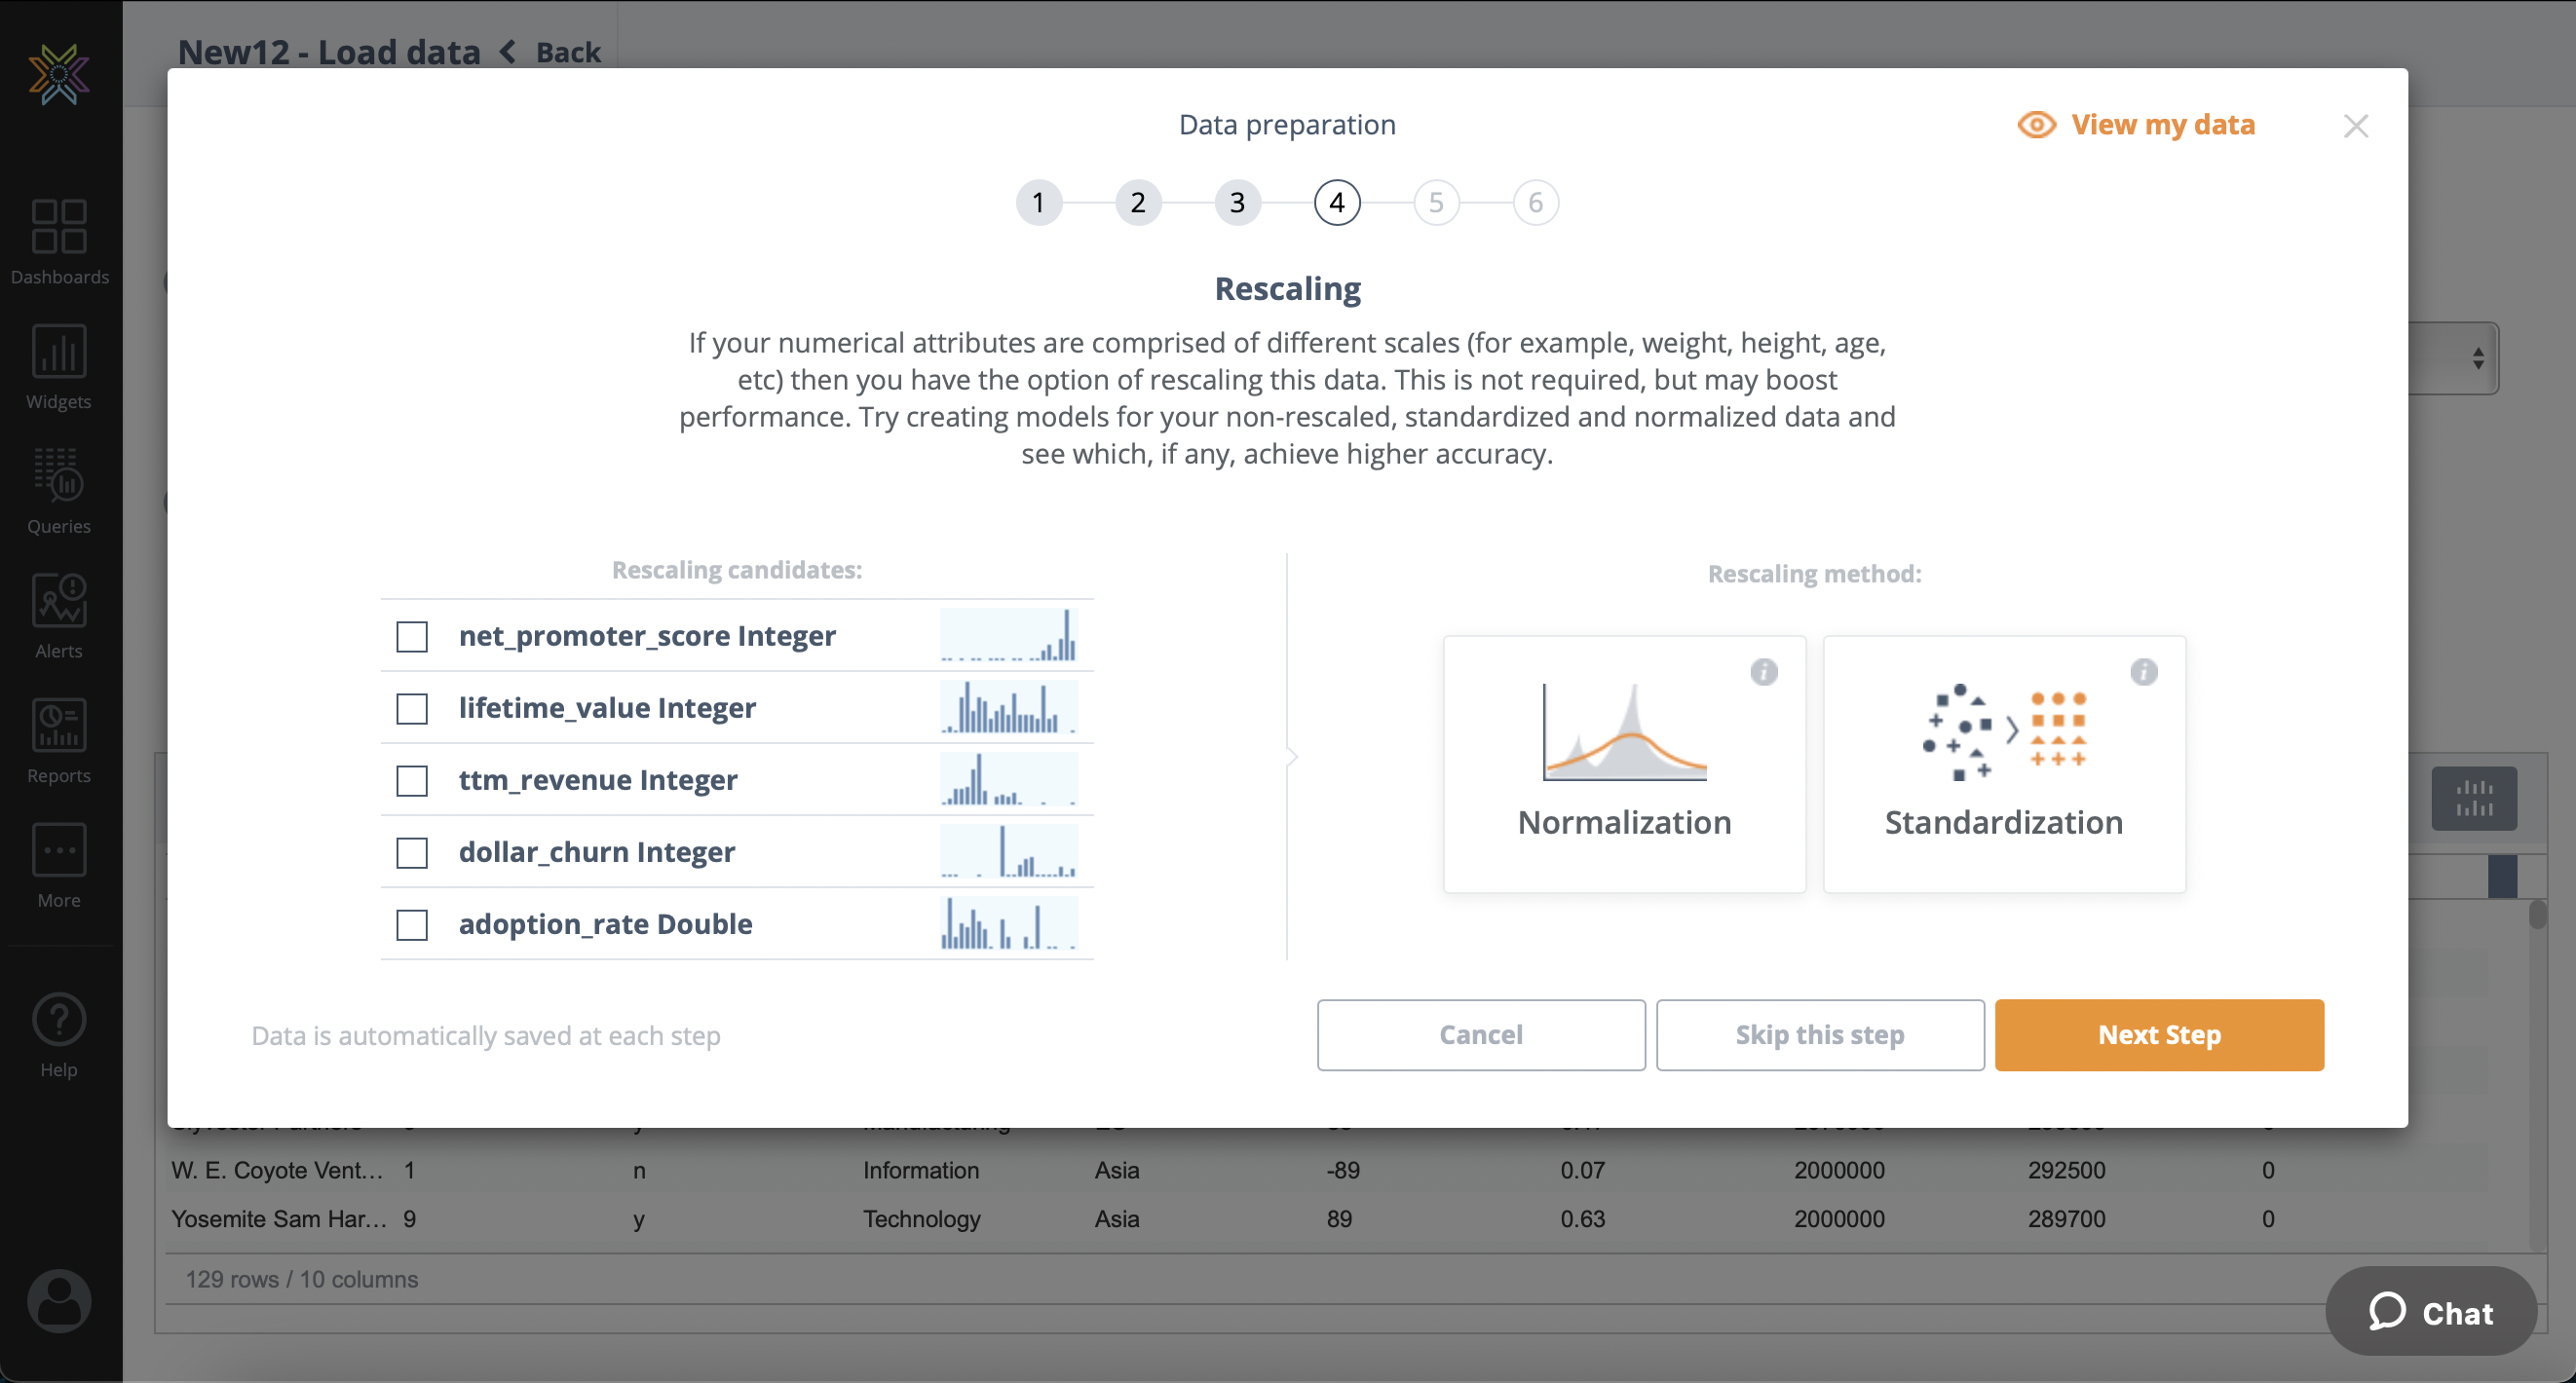The width and height of the screenshot is (2576, 1383).
Task: Open the Alerts panel
Action: (58, 614)
